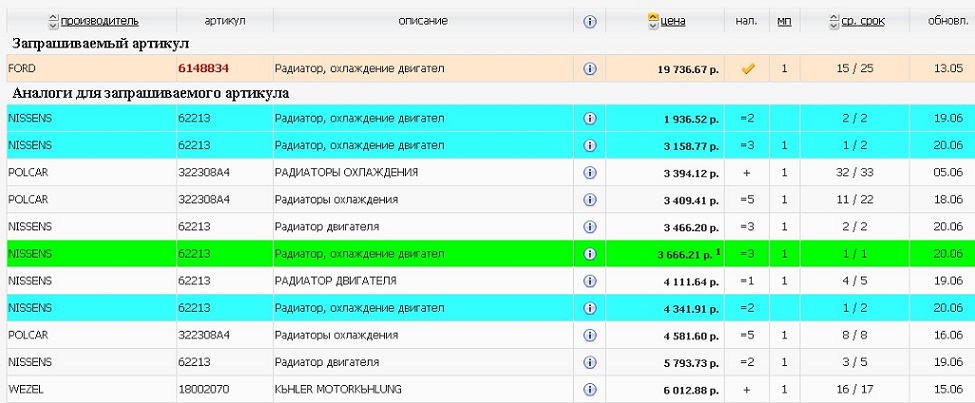This screenshot has height=403, width=975.
Task: Click the sort arrows beside производитель header
Action: pos(53,21)
